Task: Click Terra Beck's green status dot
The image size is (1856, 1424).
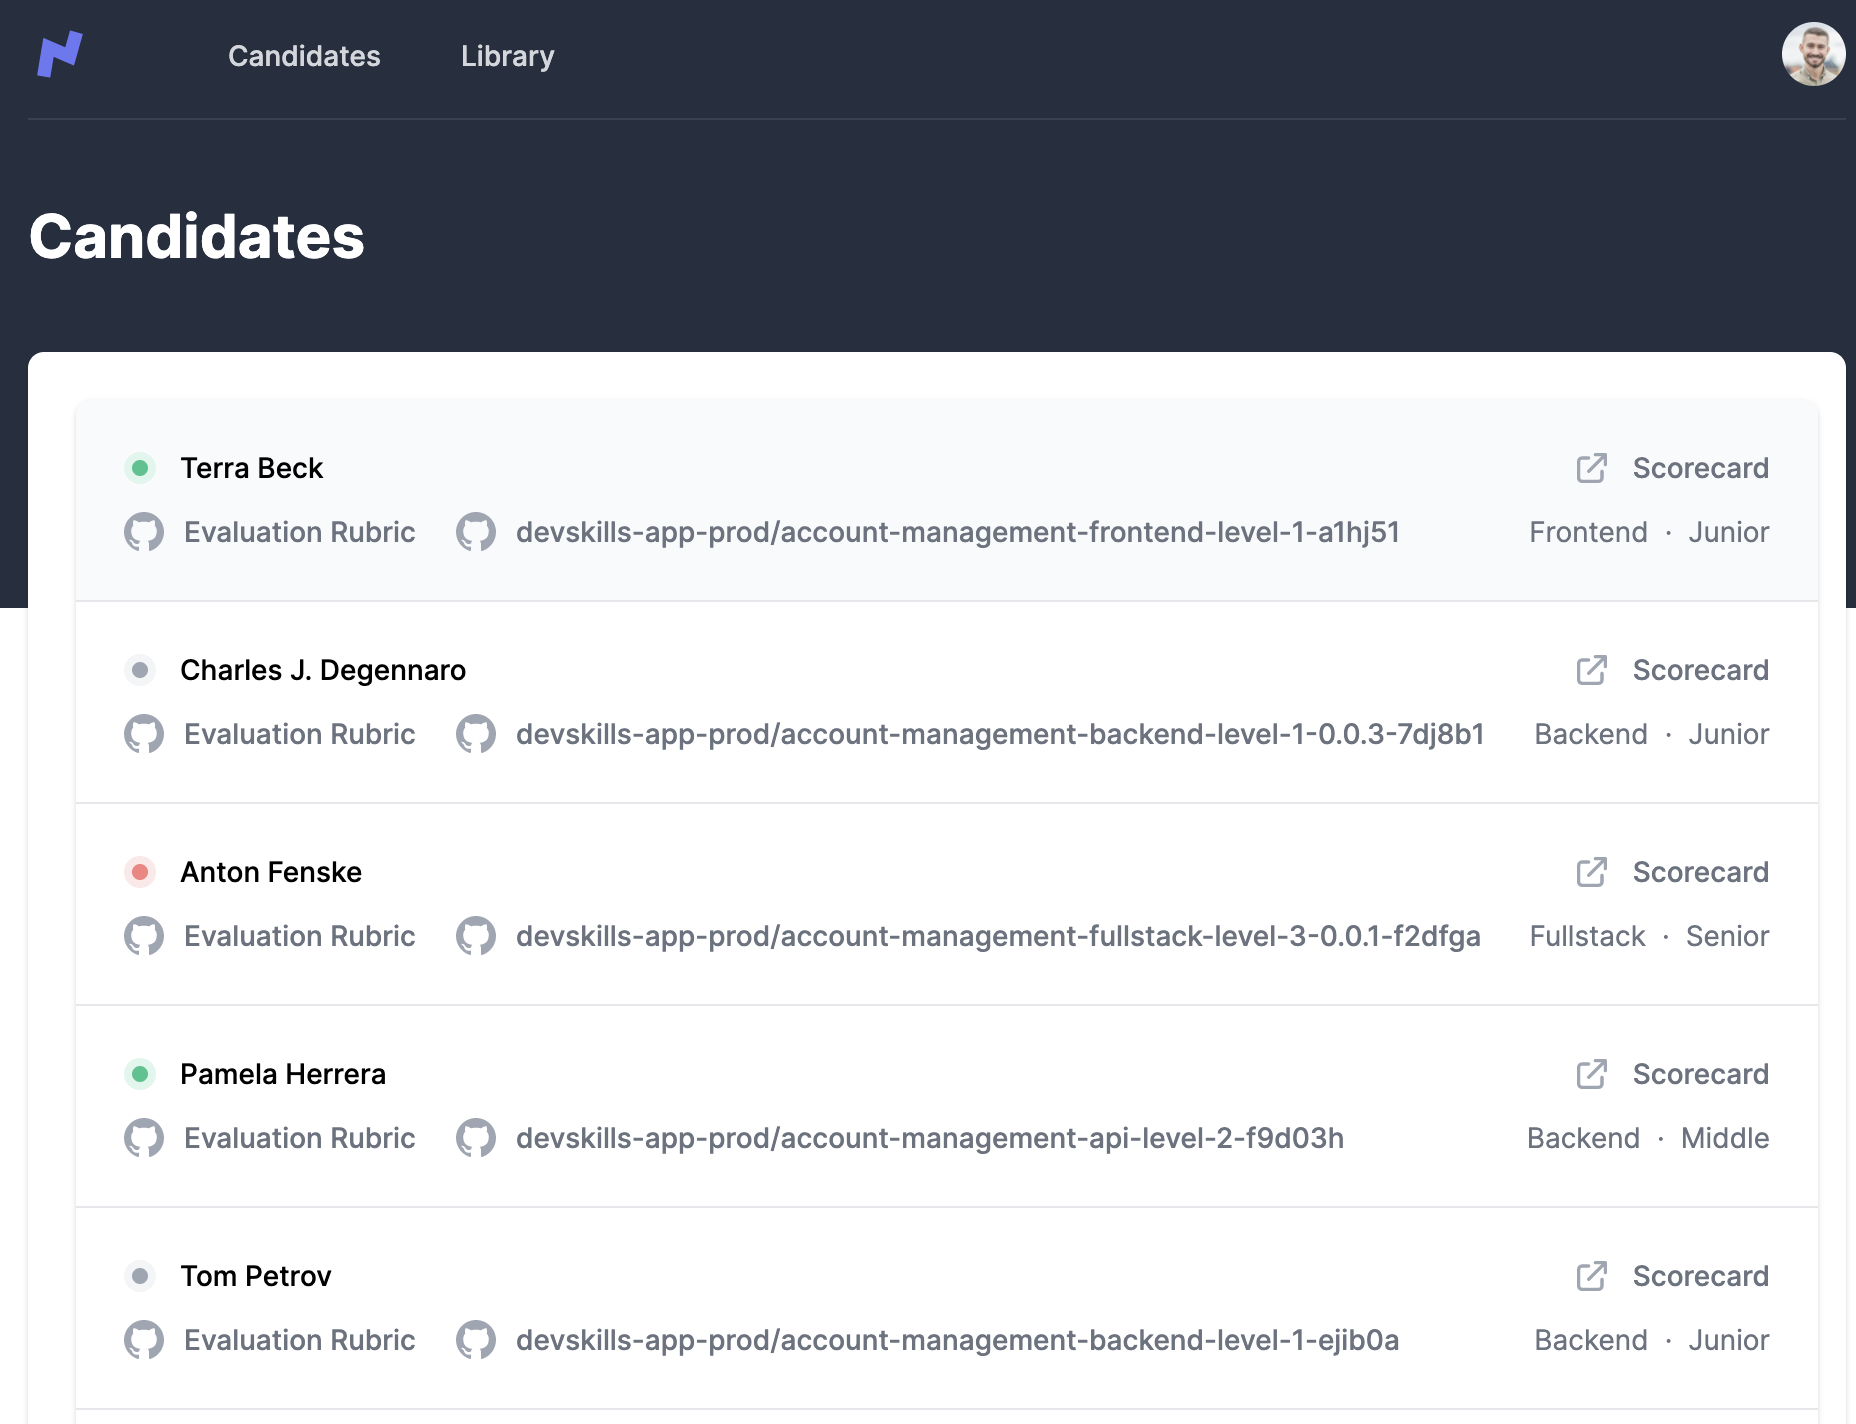Action: click(140, 468)
